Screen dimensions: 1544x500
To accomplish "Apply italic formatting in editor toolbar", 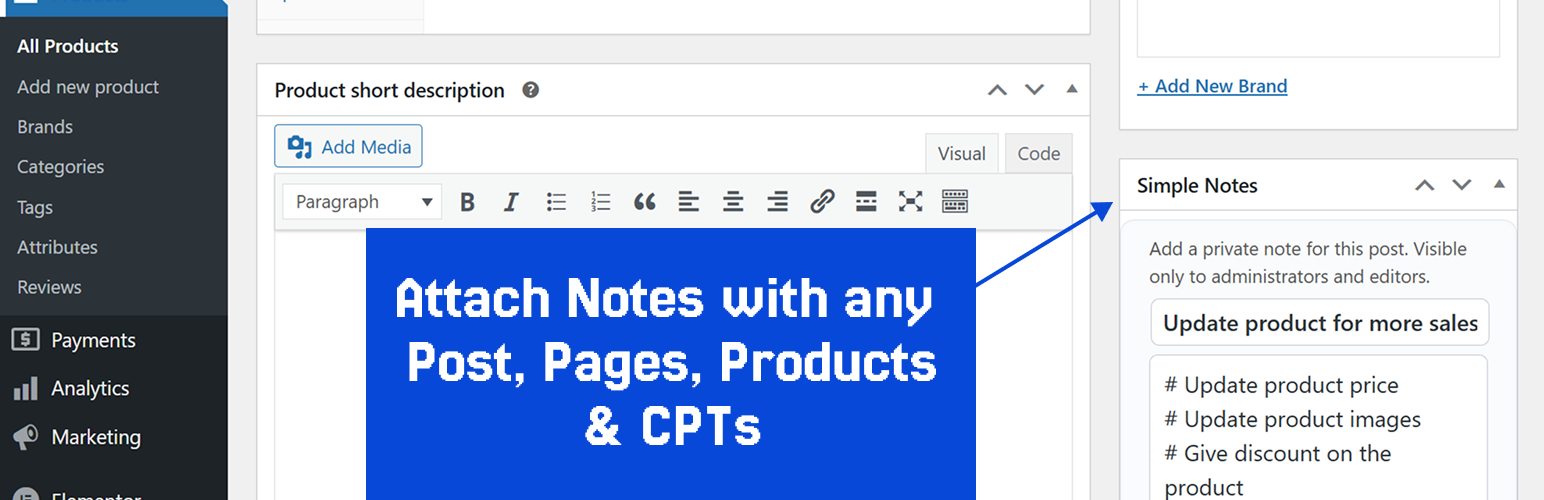I will click(511, 202).
